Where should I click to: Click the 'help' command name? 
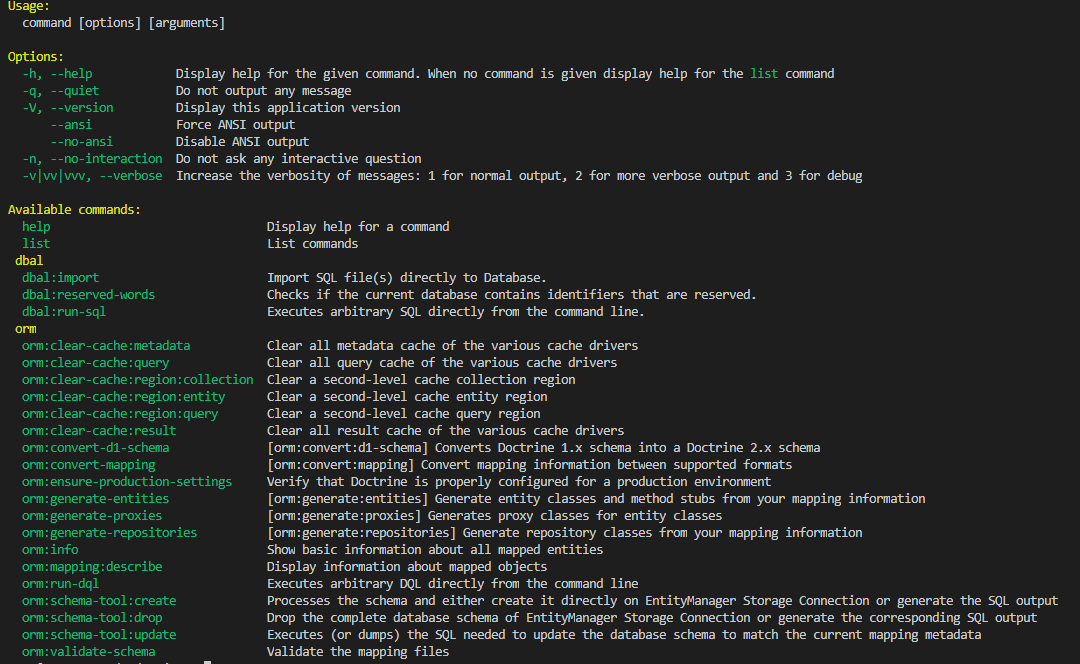(x=36, y=227)
